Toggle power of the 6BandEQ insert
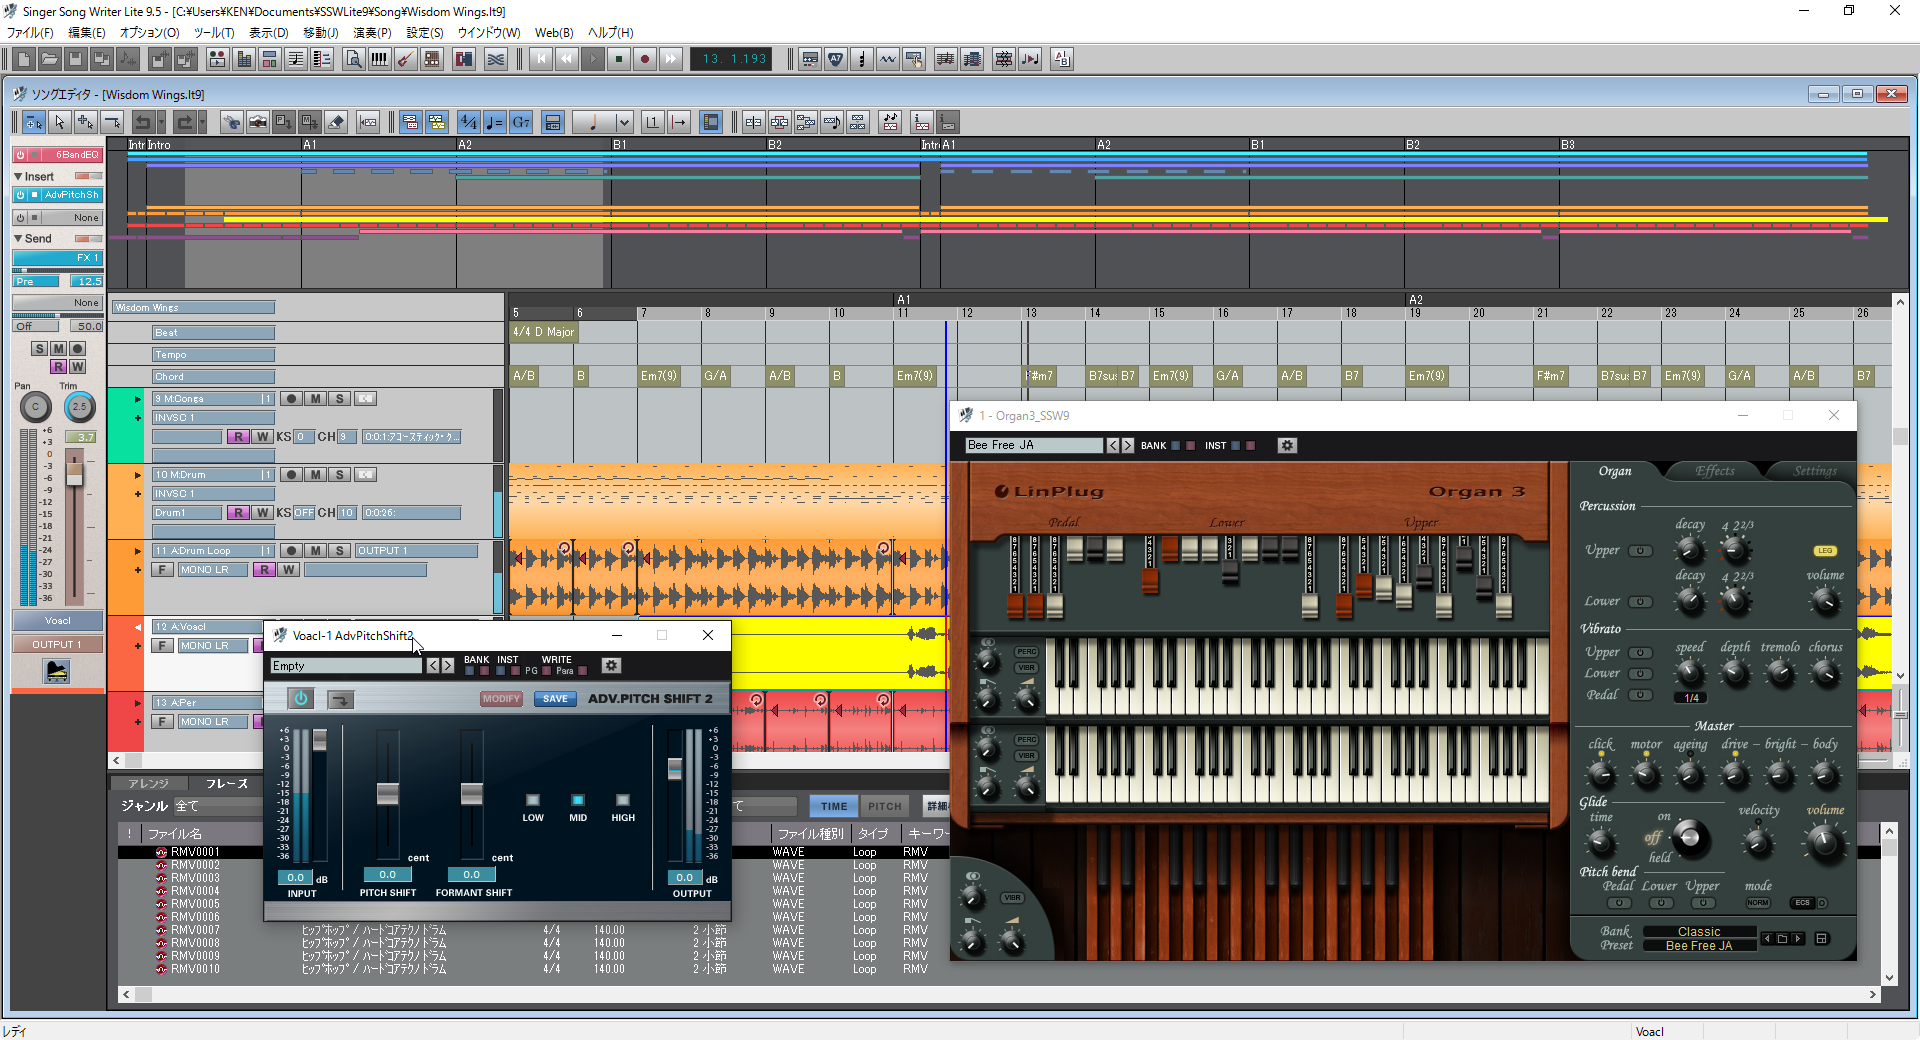Viewport: 1920px width, 1040px height. pyautogui.click(x=20, y=155)
